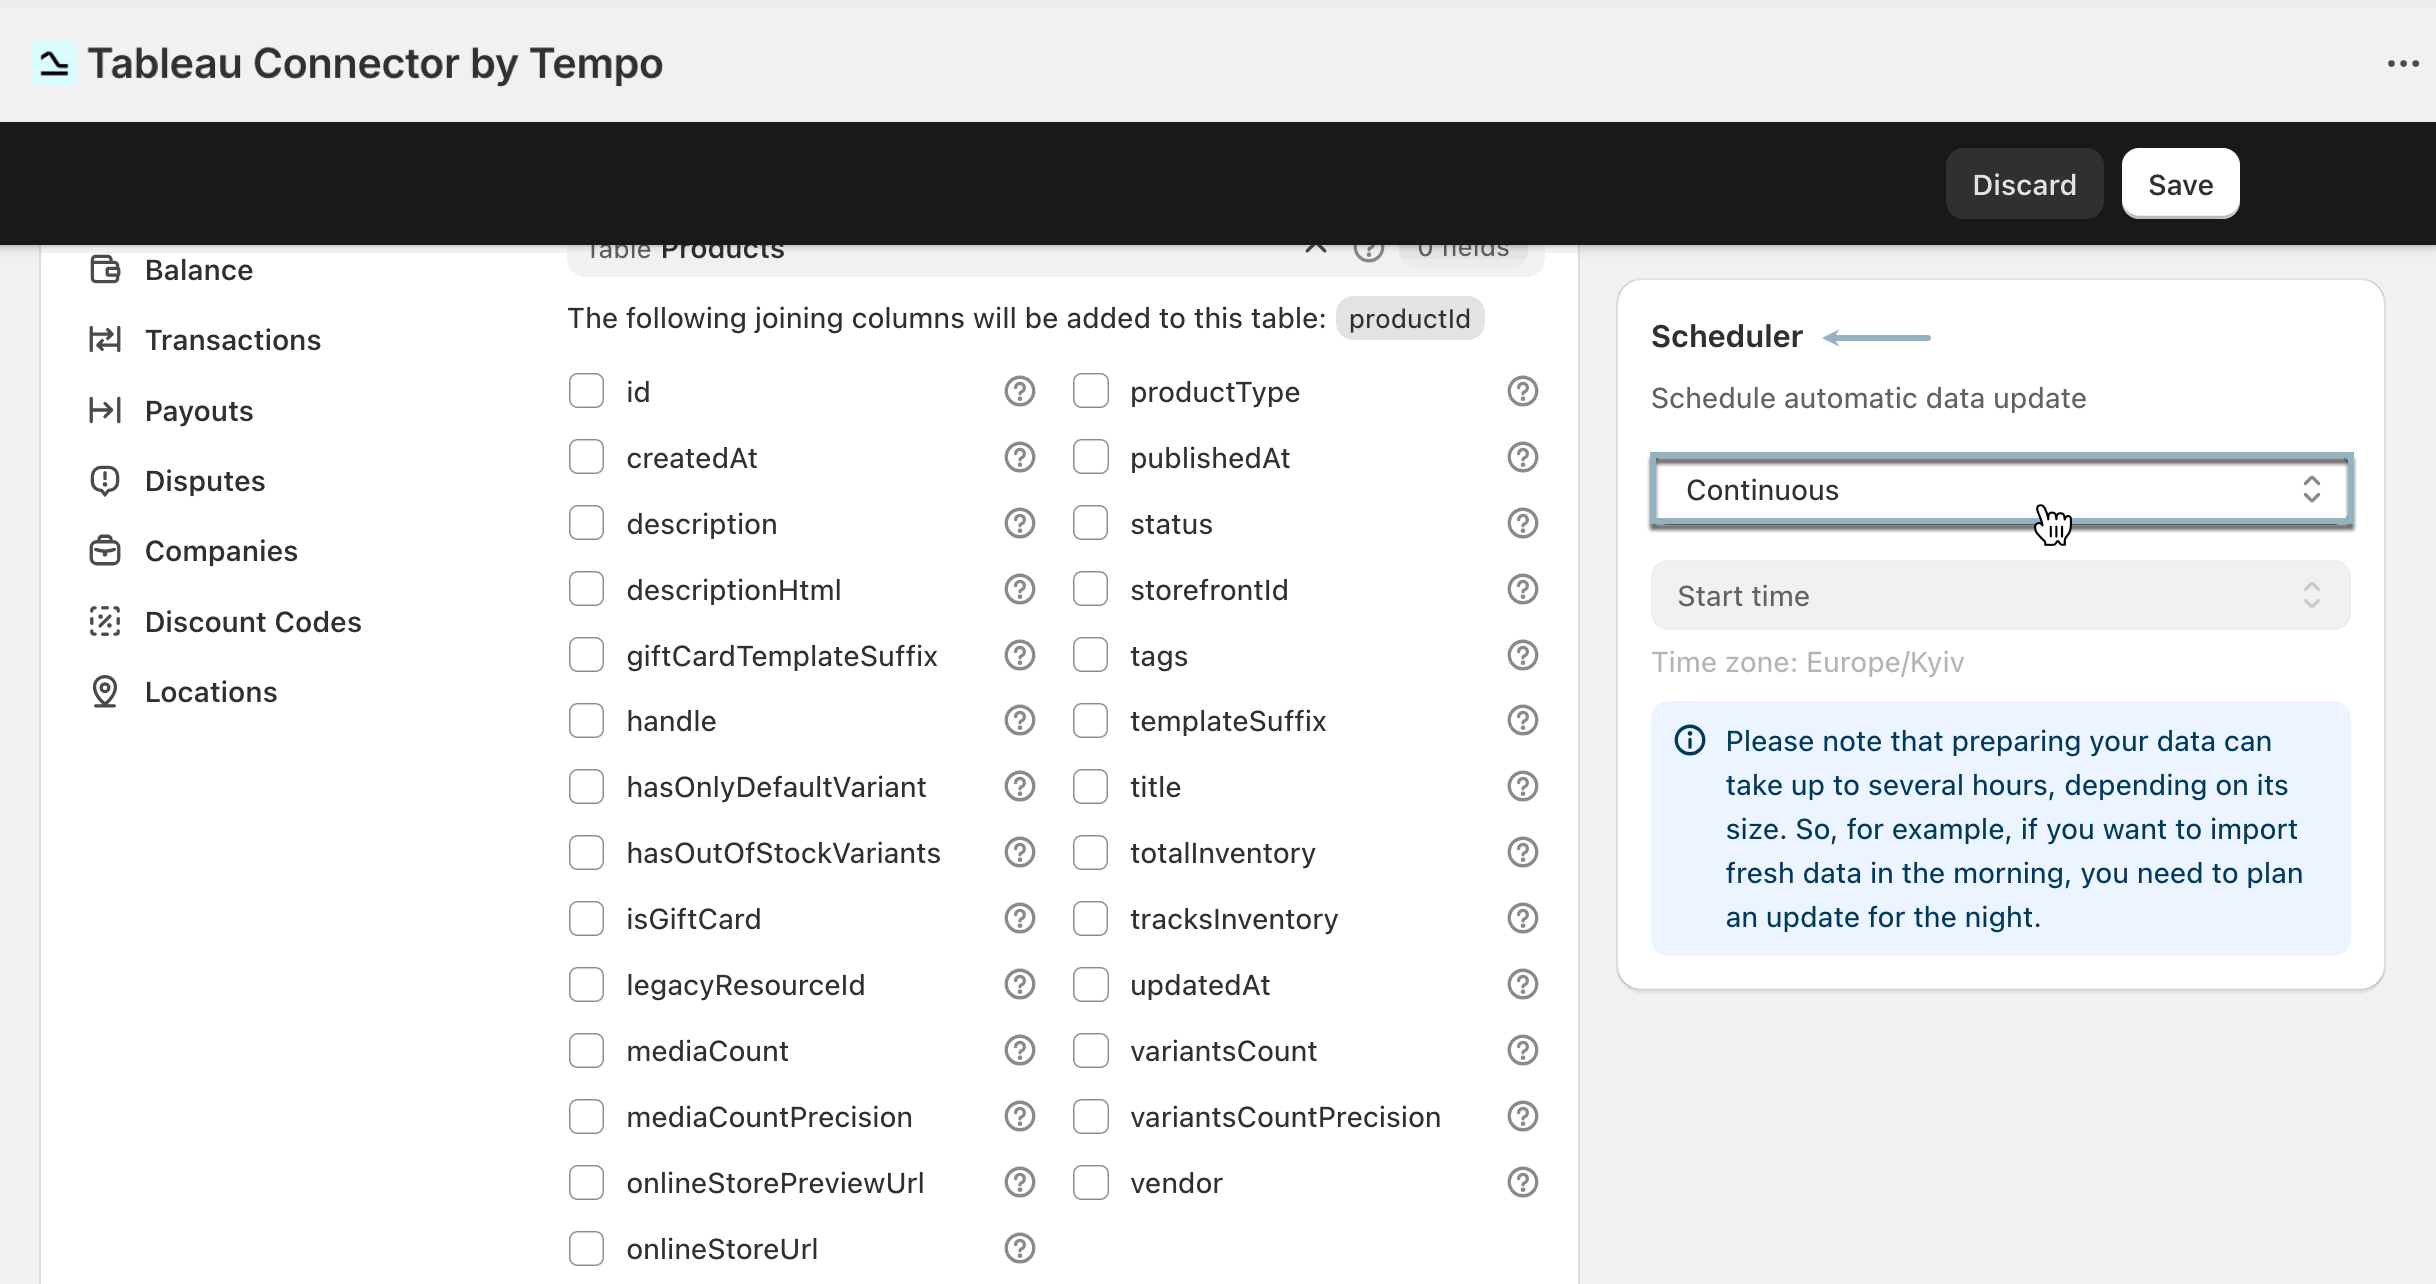2436x1284 pixels.
Task: Click the stepper arrows on Continuous dropdown
Action: tap(2312, 489)
